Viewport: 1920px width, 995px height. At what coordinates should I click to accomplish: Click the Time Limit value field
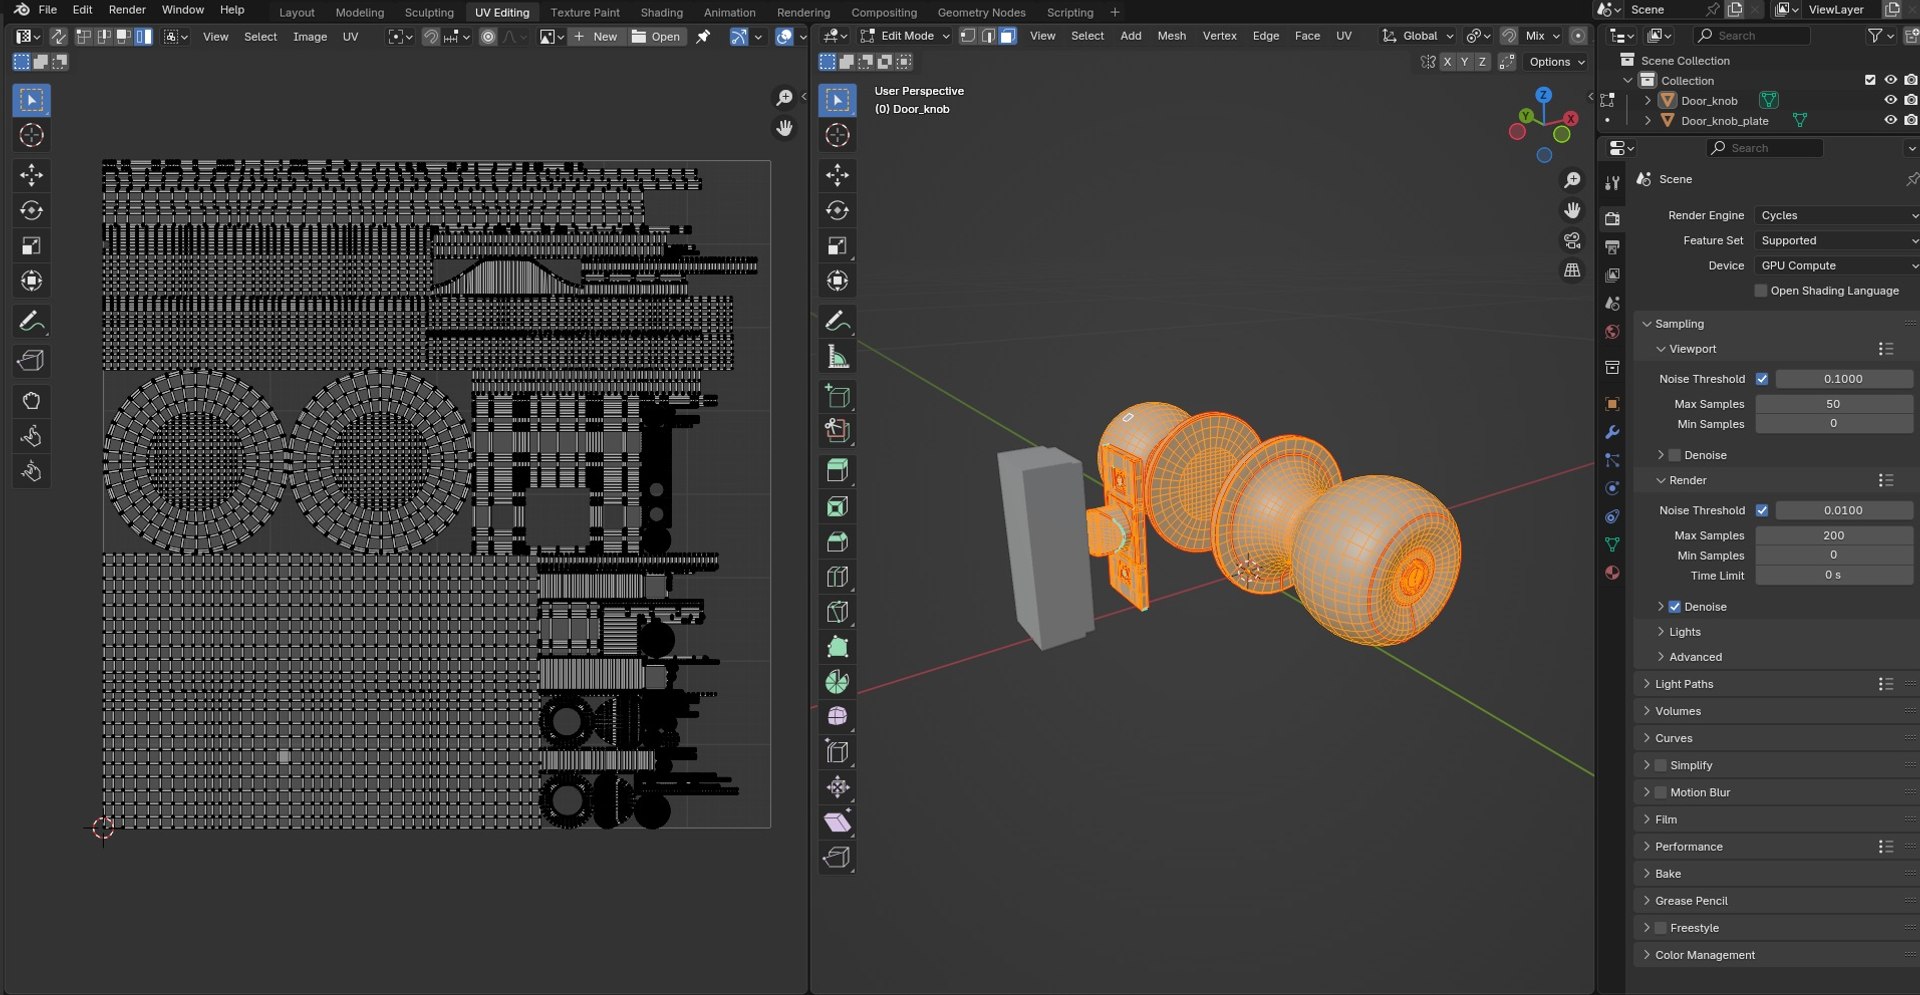[x=1834, y=575]
